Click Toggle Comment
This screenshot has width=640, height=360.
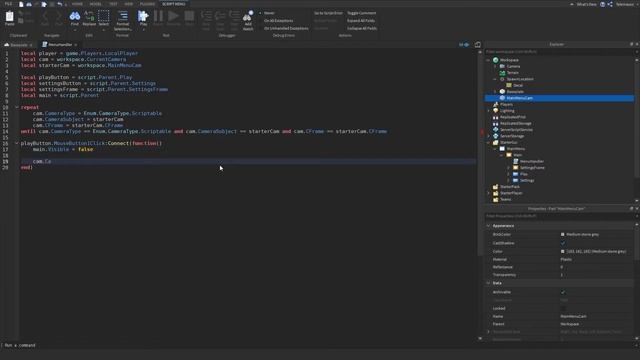(362, 13)
